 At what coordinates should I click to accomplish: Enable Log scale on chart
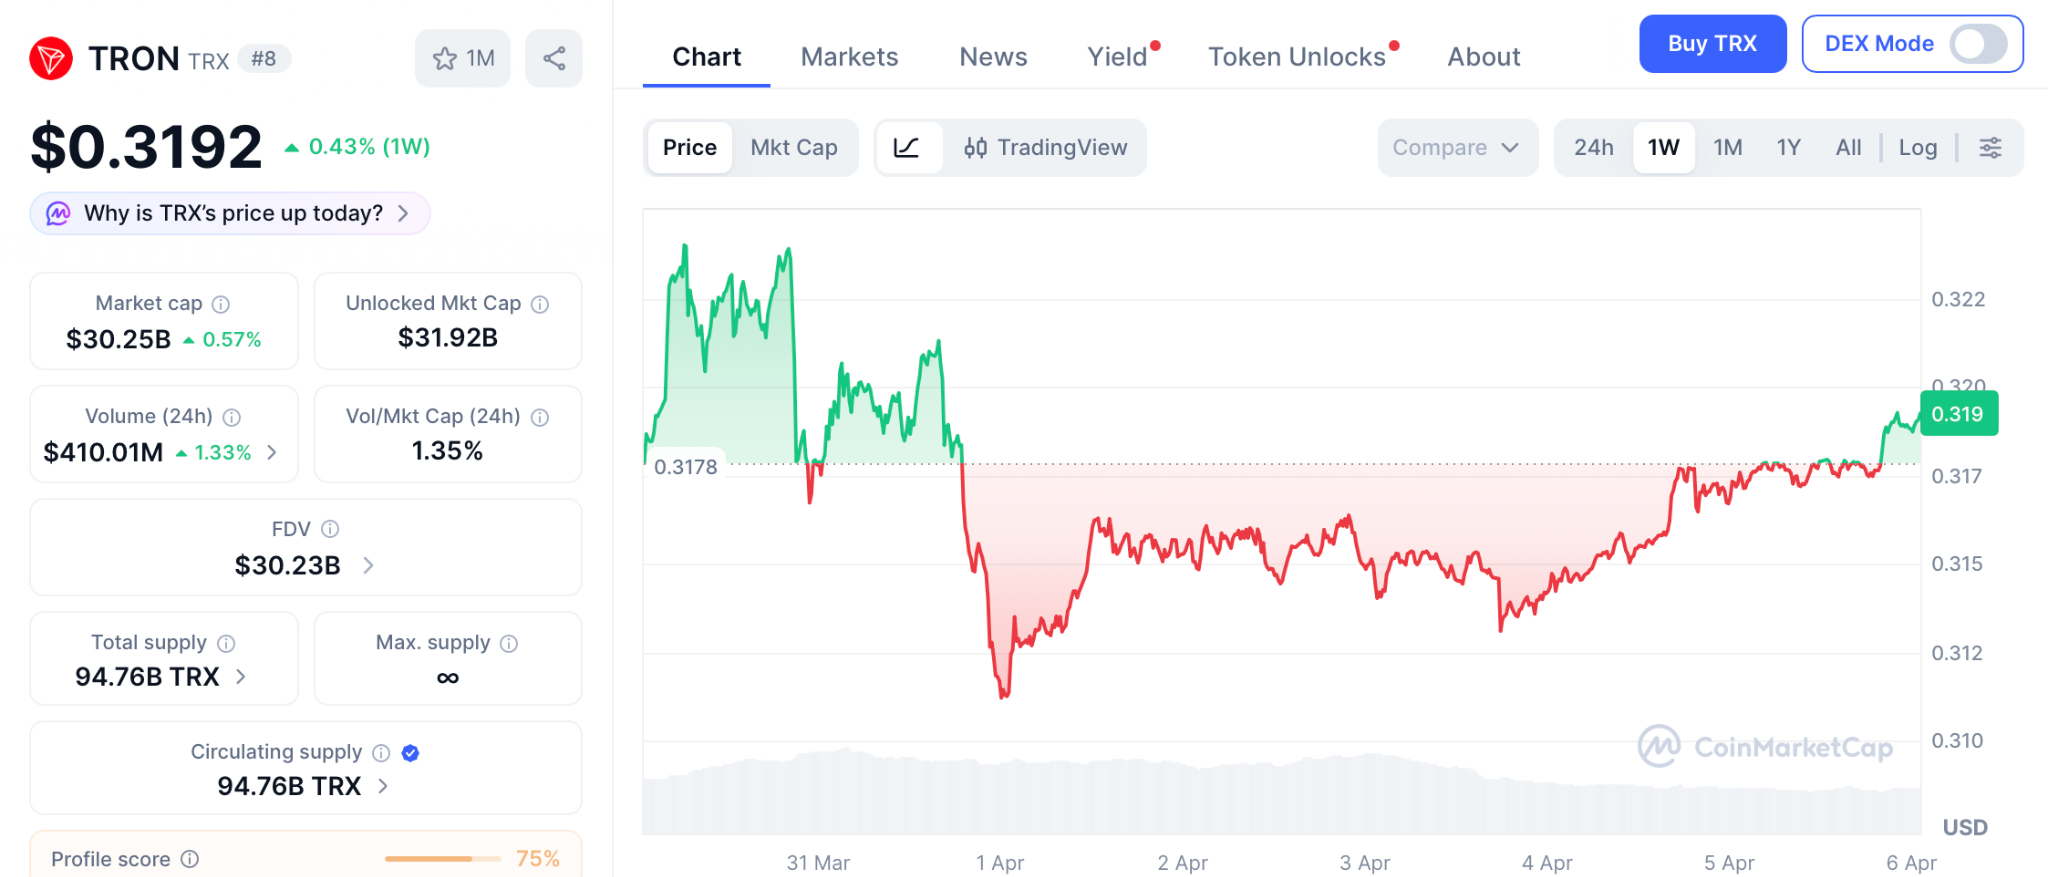[1917, 148]
